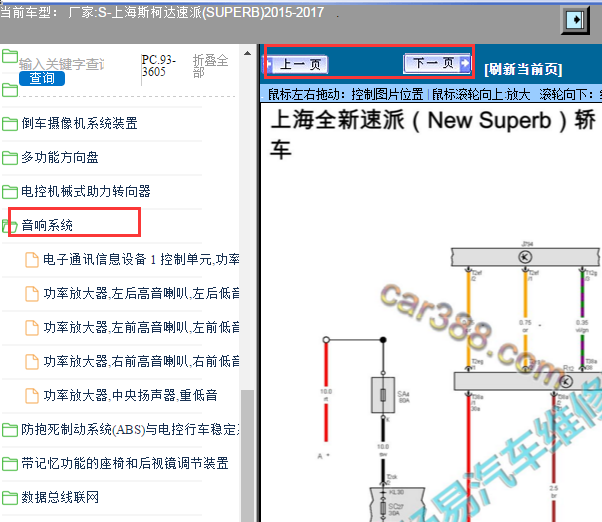
Task: Click the mouse usage hint bar text
Action: click(433, 94)
